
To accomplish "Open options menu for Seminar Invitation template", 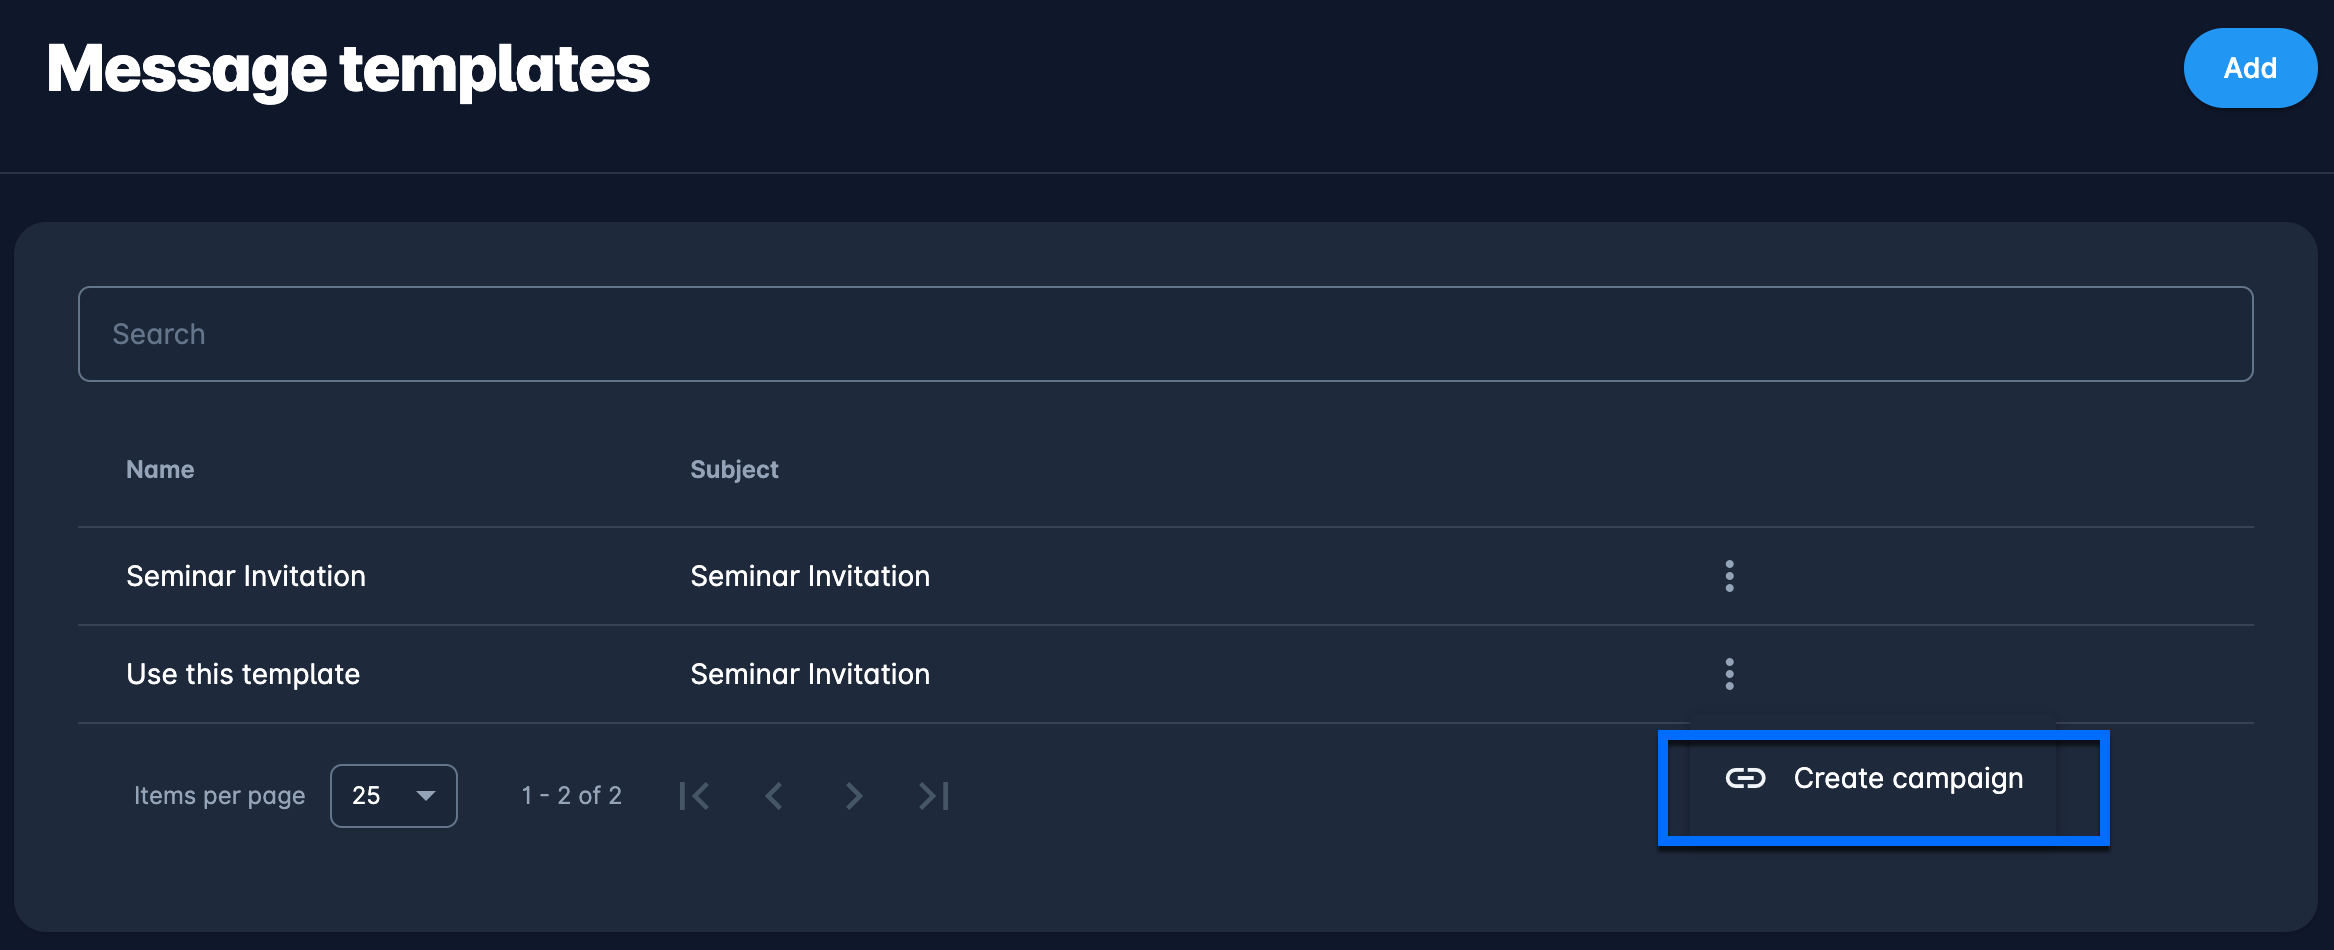I will (x=1729, y=576).
